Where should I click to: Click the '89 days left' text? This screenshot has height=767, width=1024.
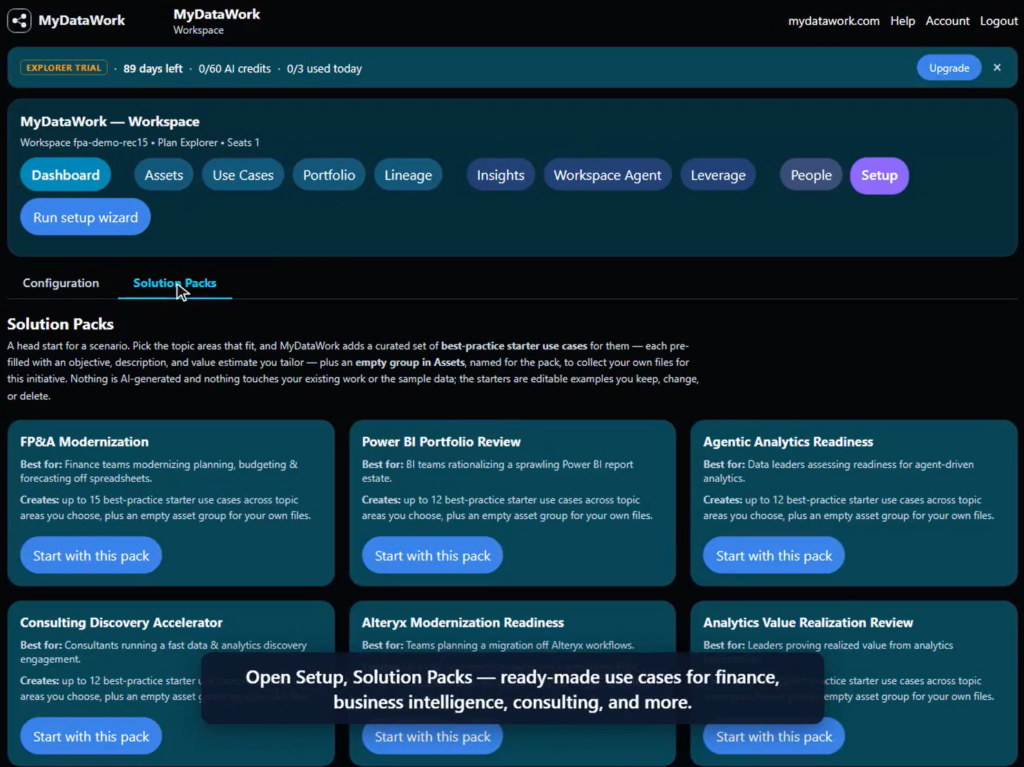click(153, 69)
